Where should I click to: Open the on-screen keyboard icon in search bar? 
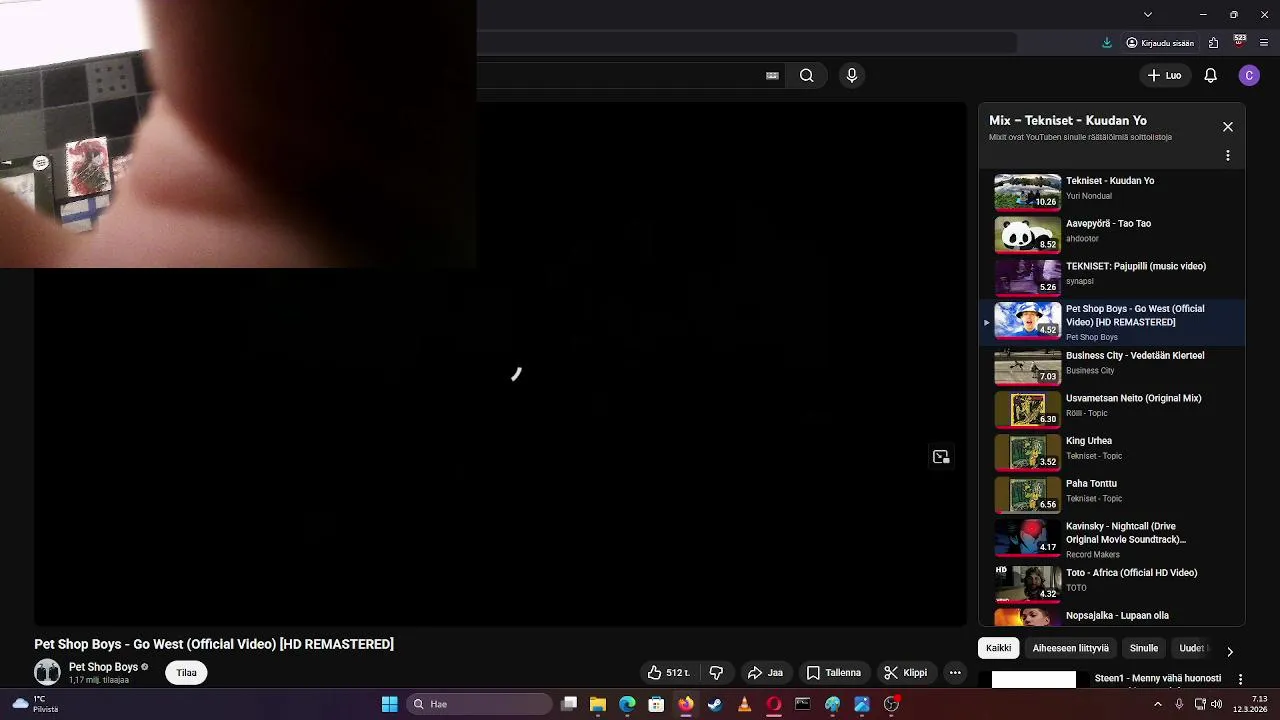pos(772,75)
